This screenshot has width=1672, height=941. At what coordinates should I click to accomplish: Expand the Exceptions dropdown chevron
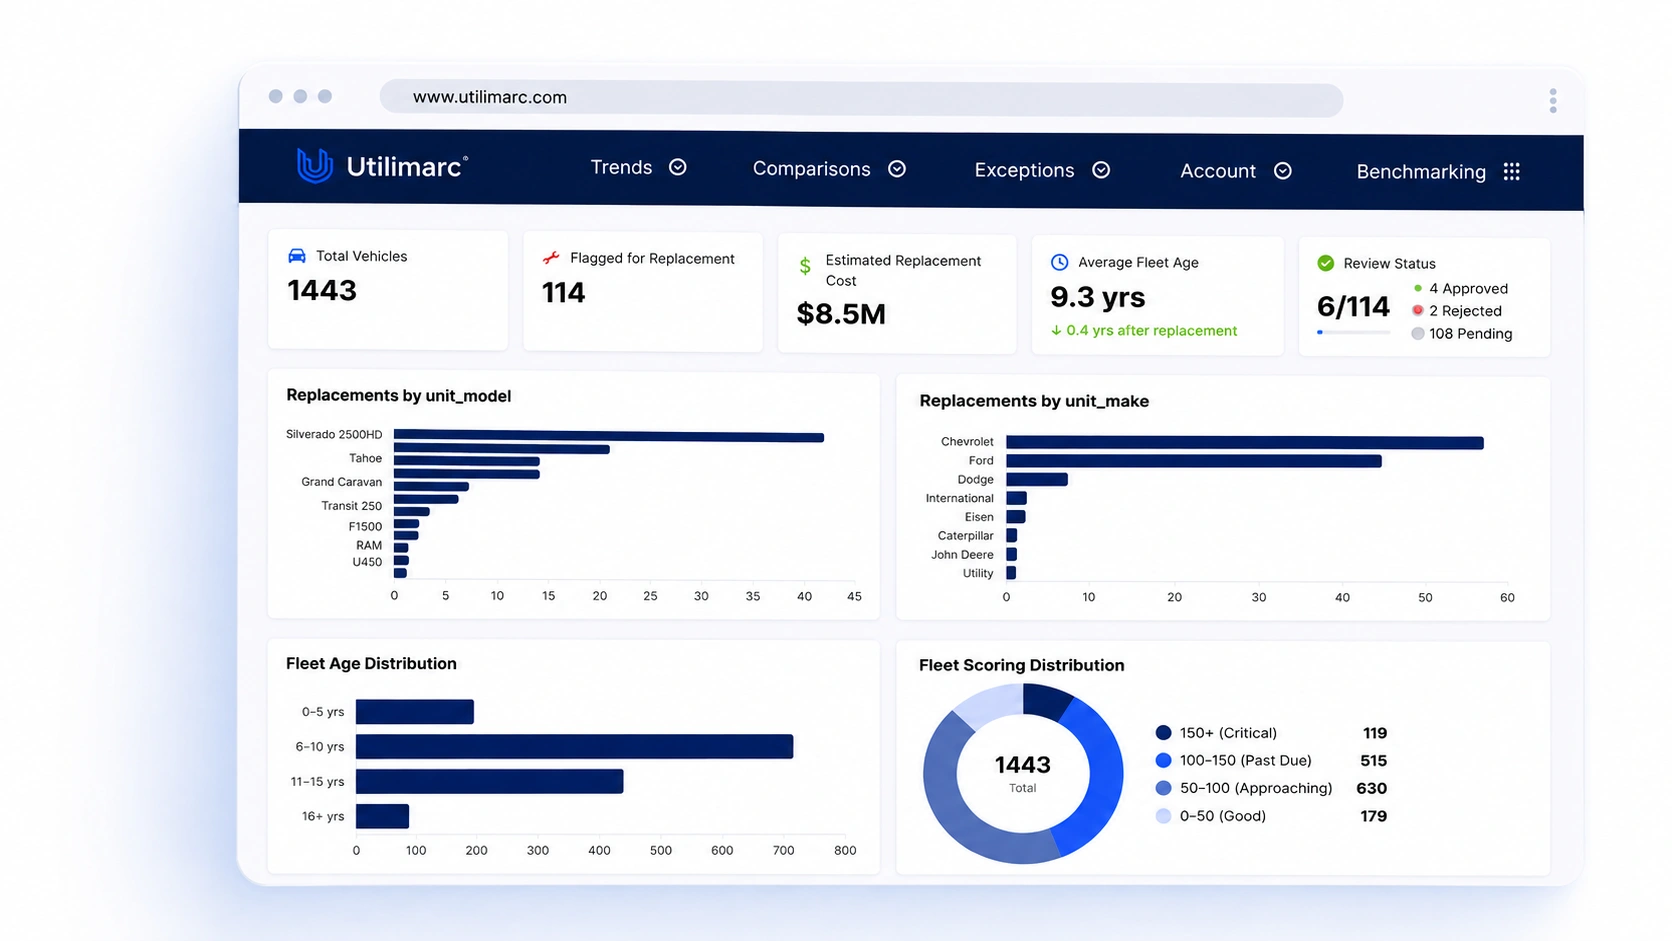pos(1101,170)
